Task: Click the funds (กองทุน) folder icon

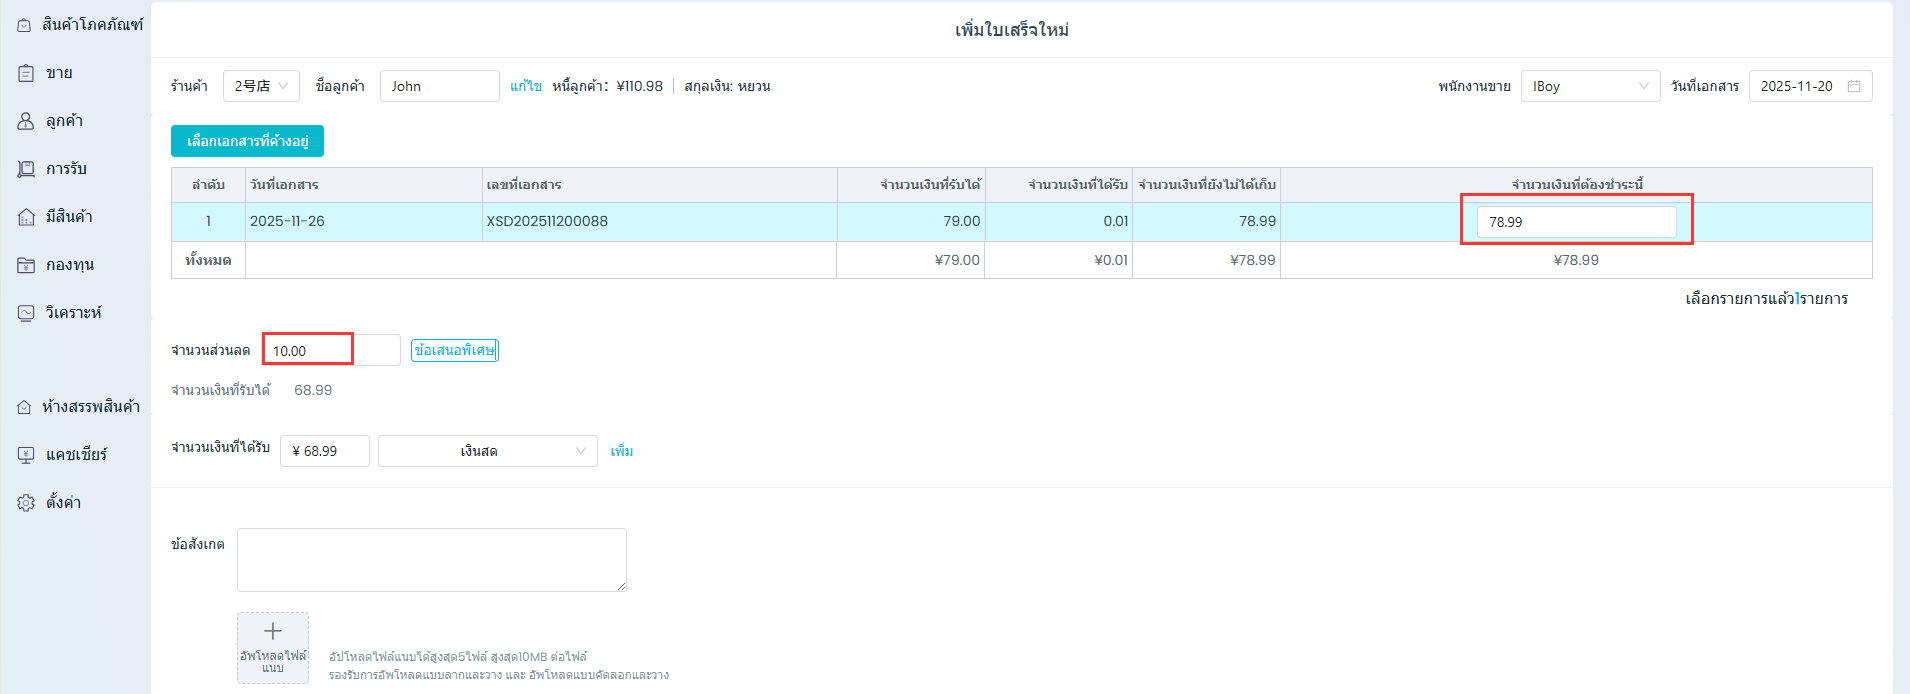Action: 26,265
